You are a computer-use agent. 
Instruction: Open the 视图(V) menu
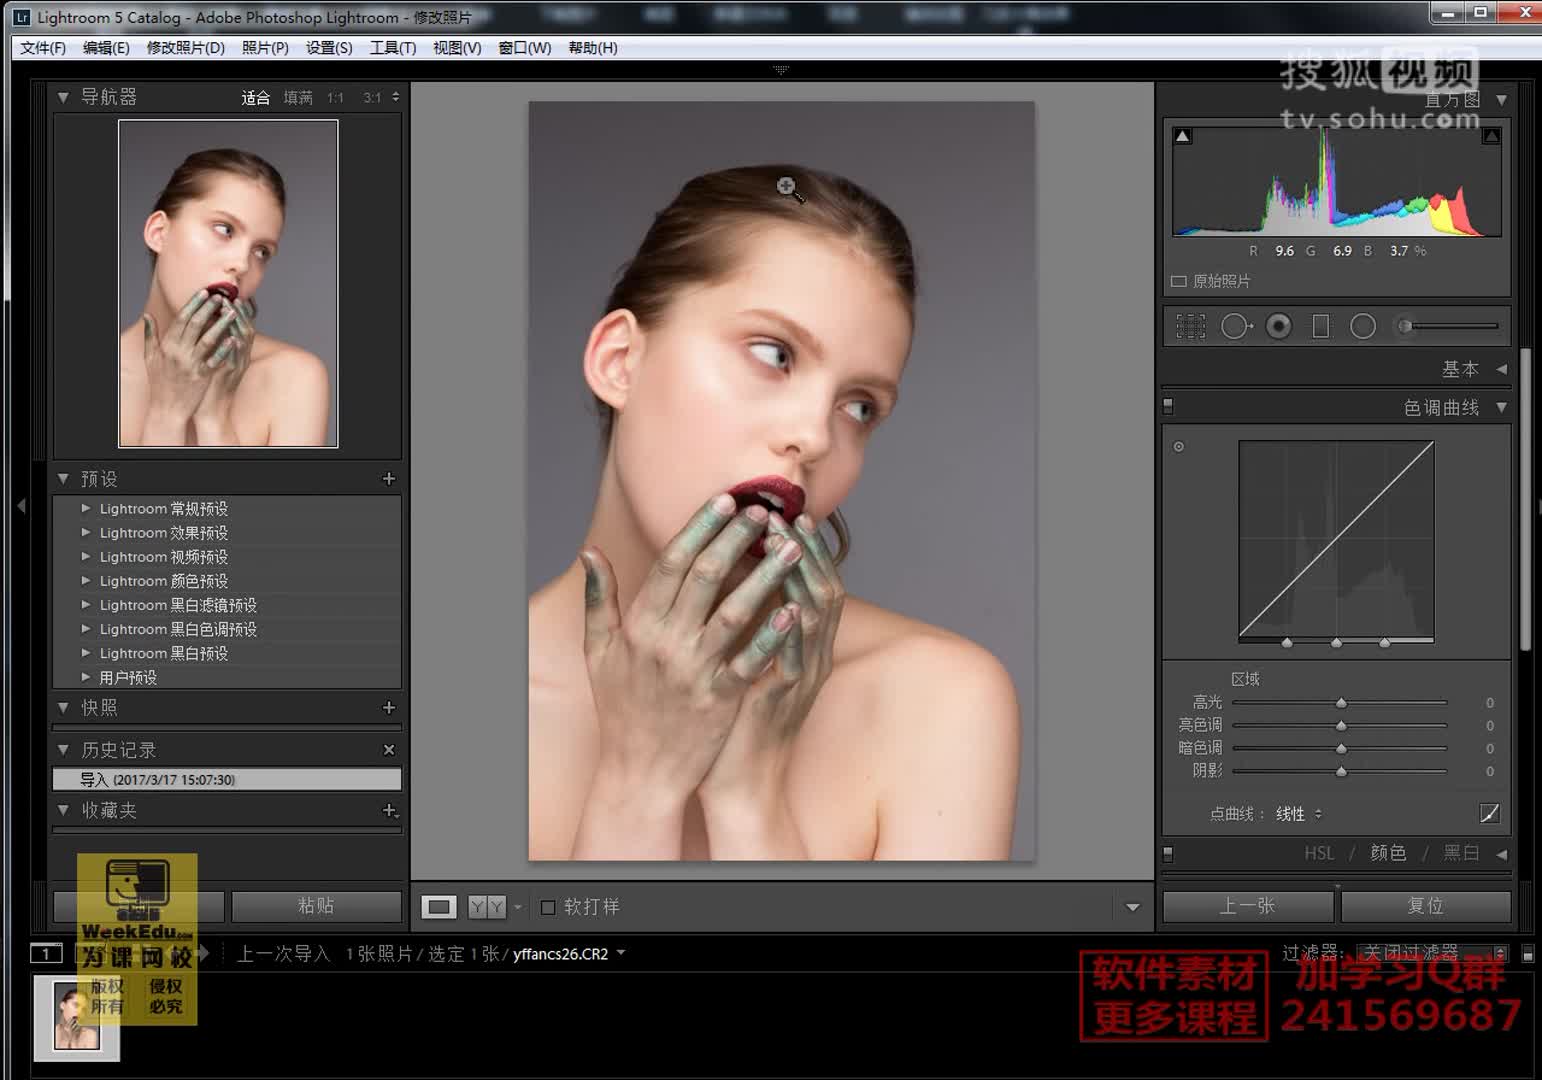pyautogui.click(x=456, y=48)
